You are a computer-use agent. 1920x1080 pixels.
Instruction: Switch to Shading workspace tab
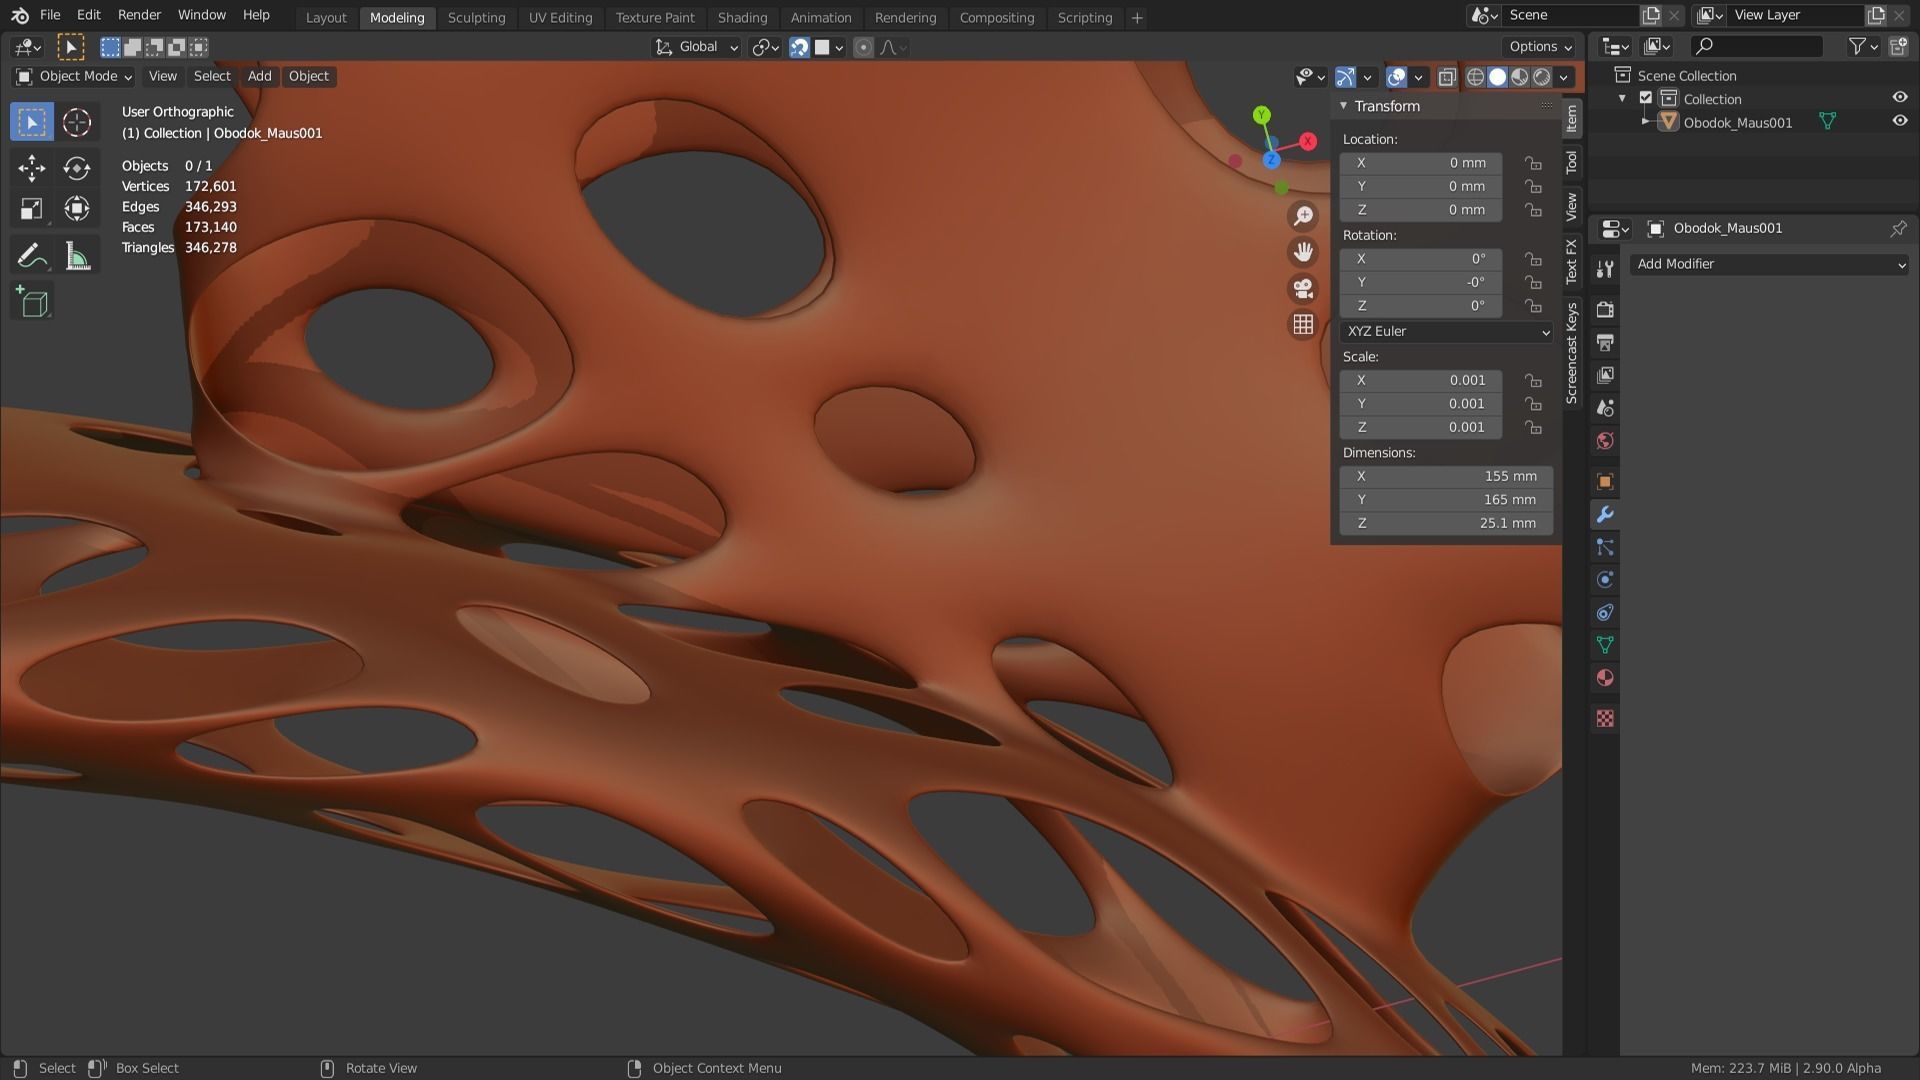pyautogui.click(x=742, y=17)
